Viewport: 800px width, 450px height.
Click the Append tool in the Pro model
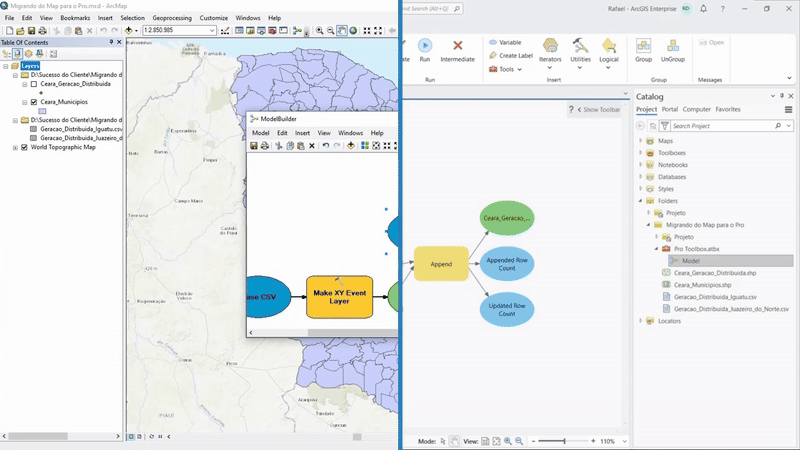(x=441, y=264)
